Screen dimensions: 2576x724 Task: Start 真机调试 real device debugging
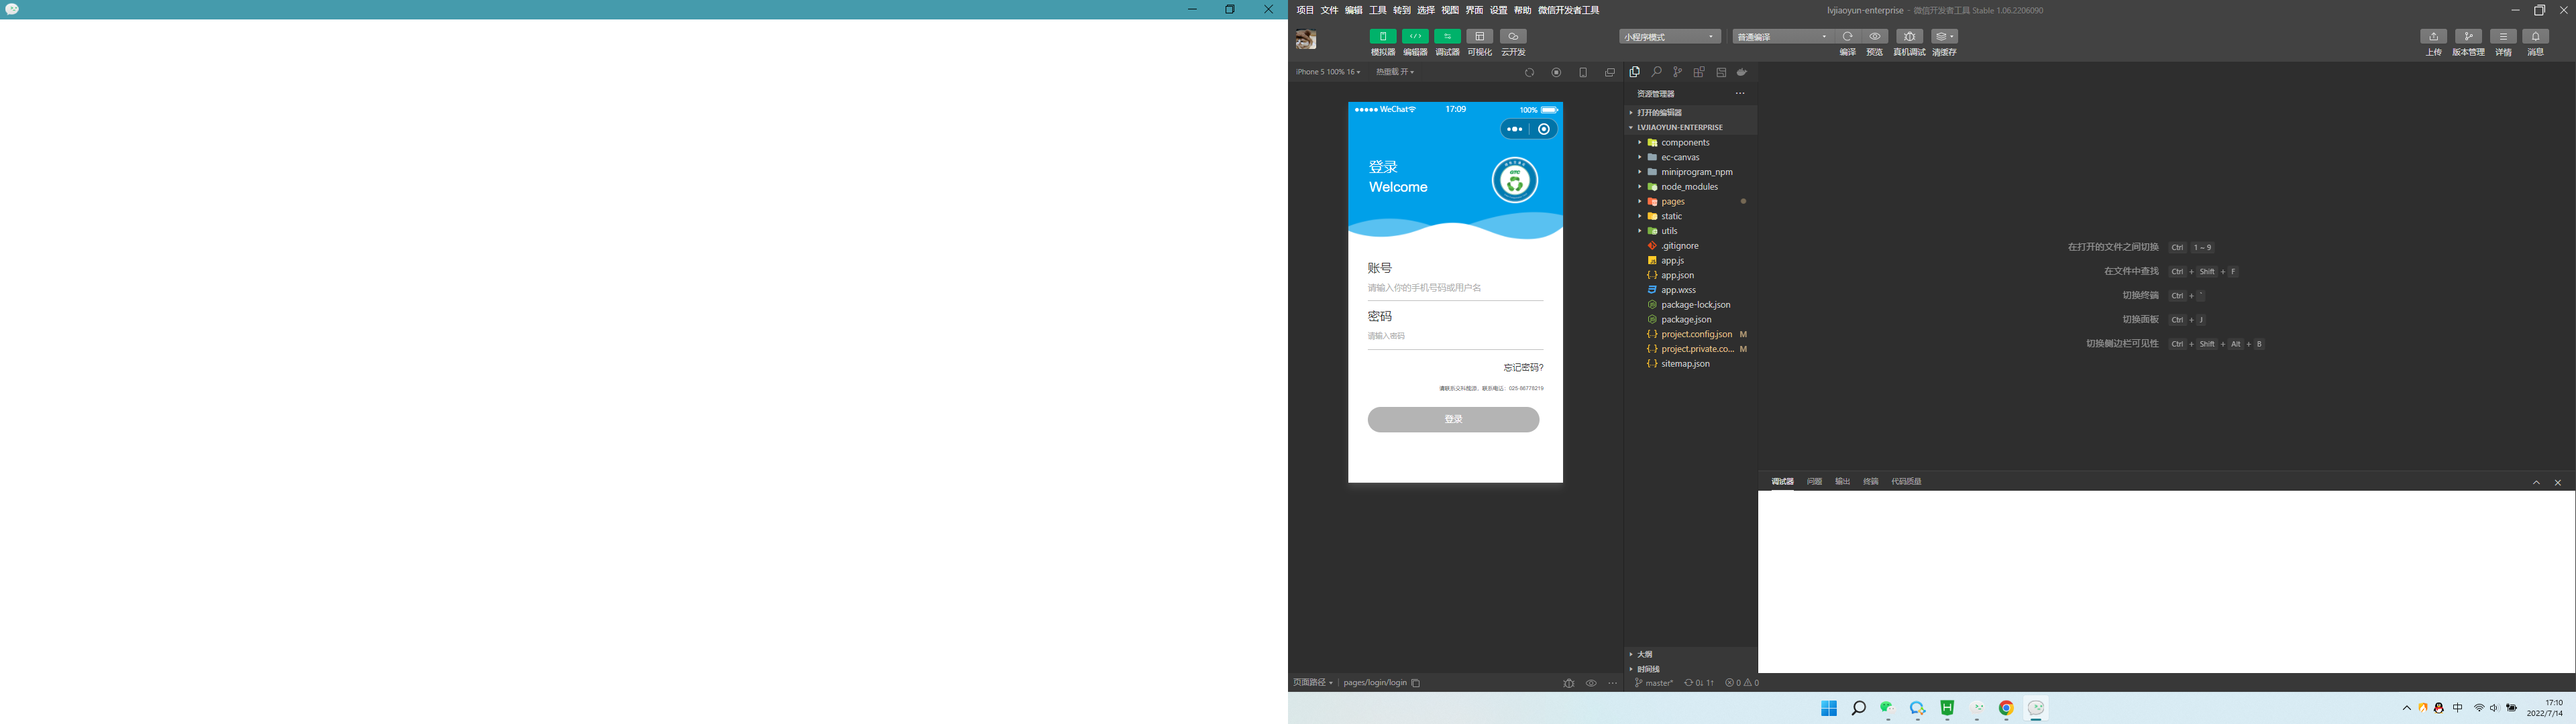click(1909, 37)
